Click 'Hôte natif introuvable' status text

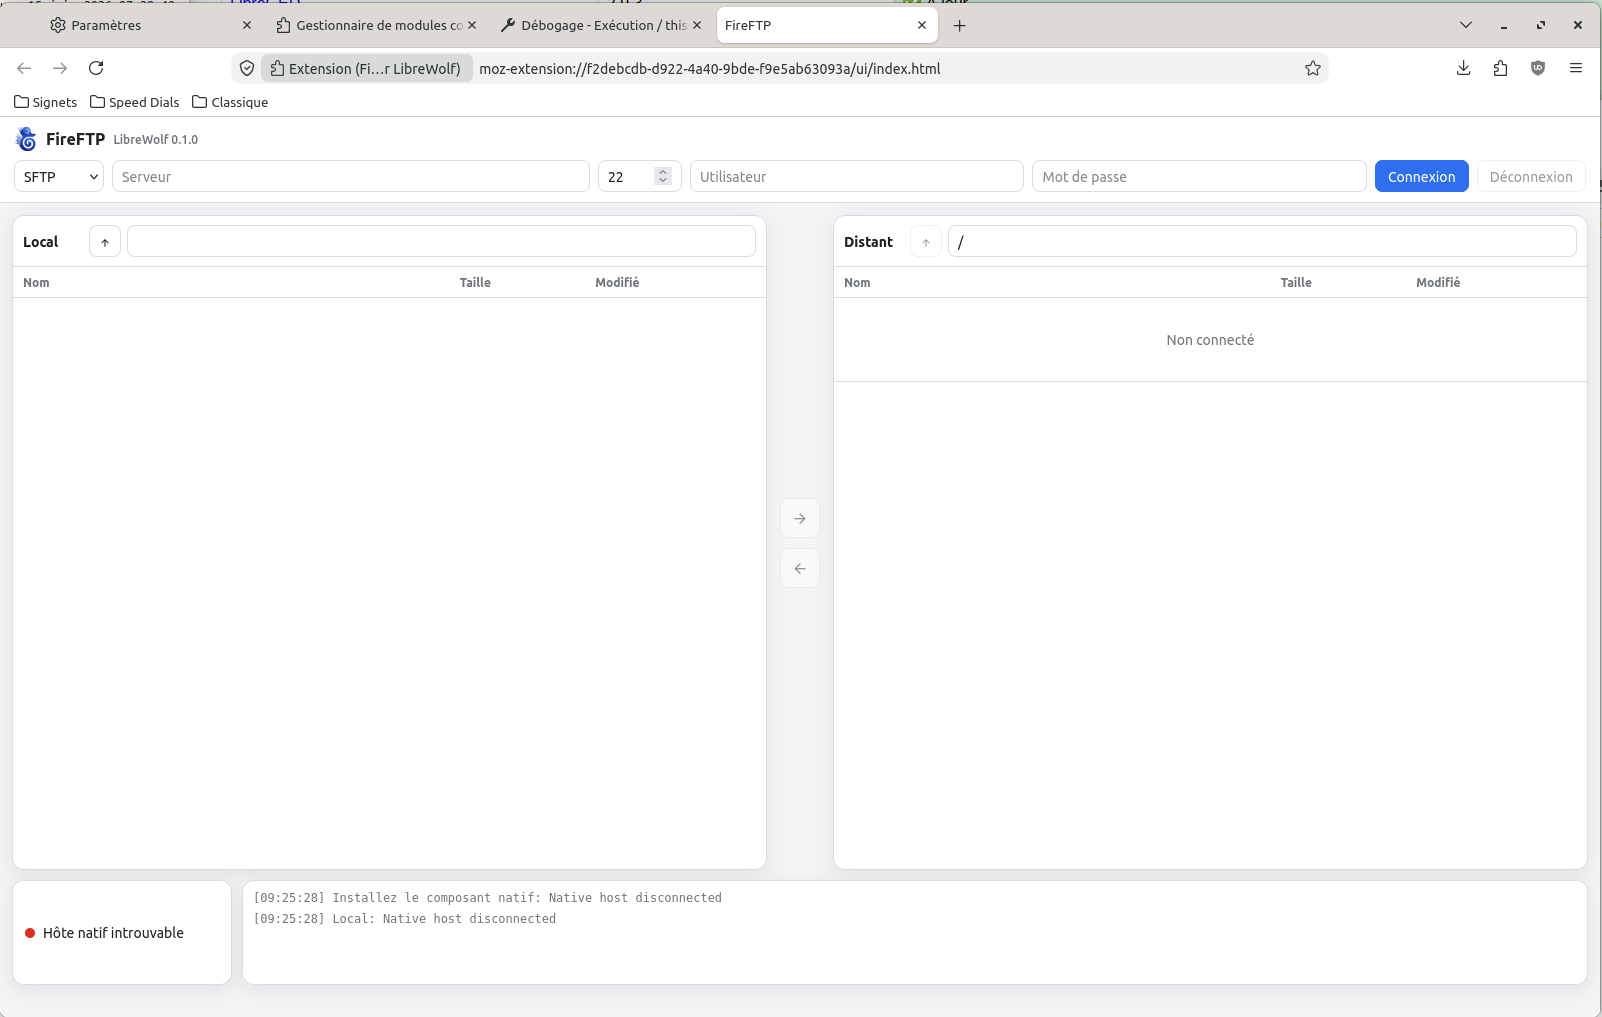coord(113,933)
